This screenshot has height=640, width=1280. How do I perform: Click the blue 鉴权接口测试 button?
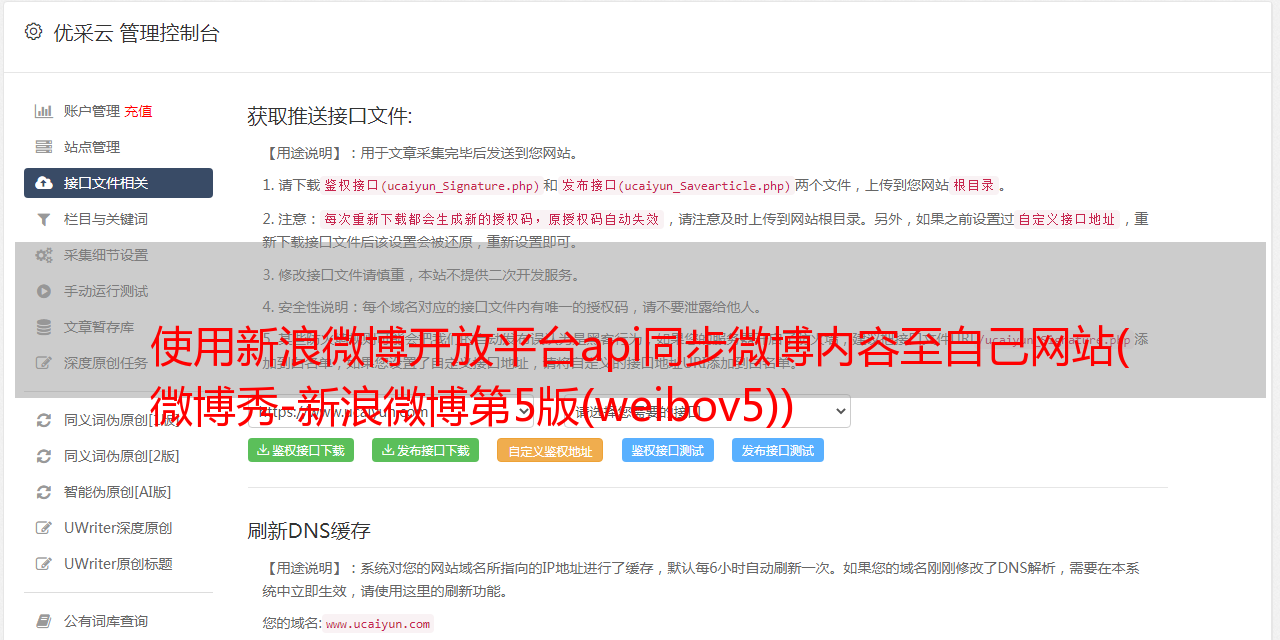pos(668,450)
